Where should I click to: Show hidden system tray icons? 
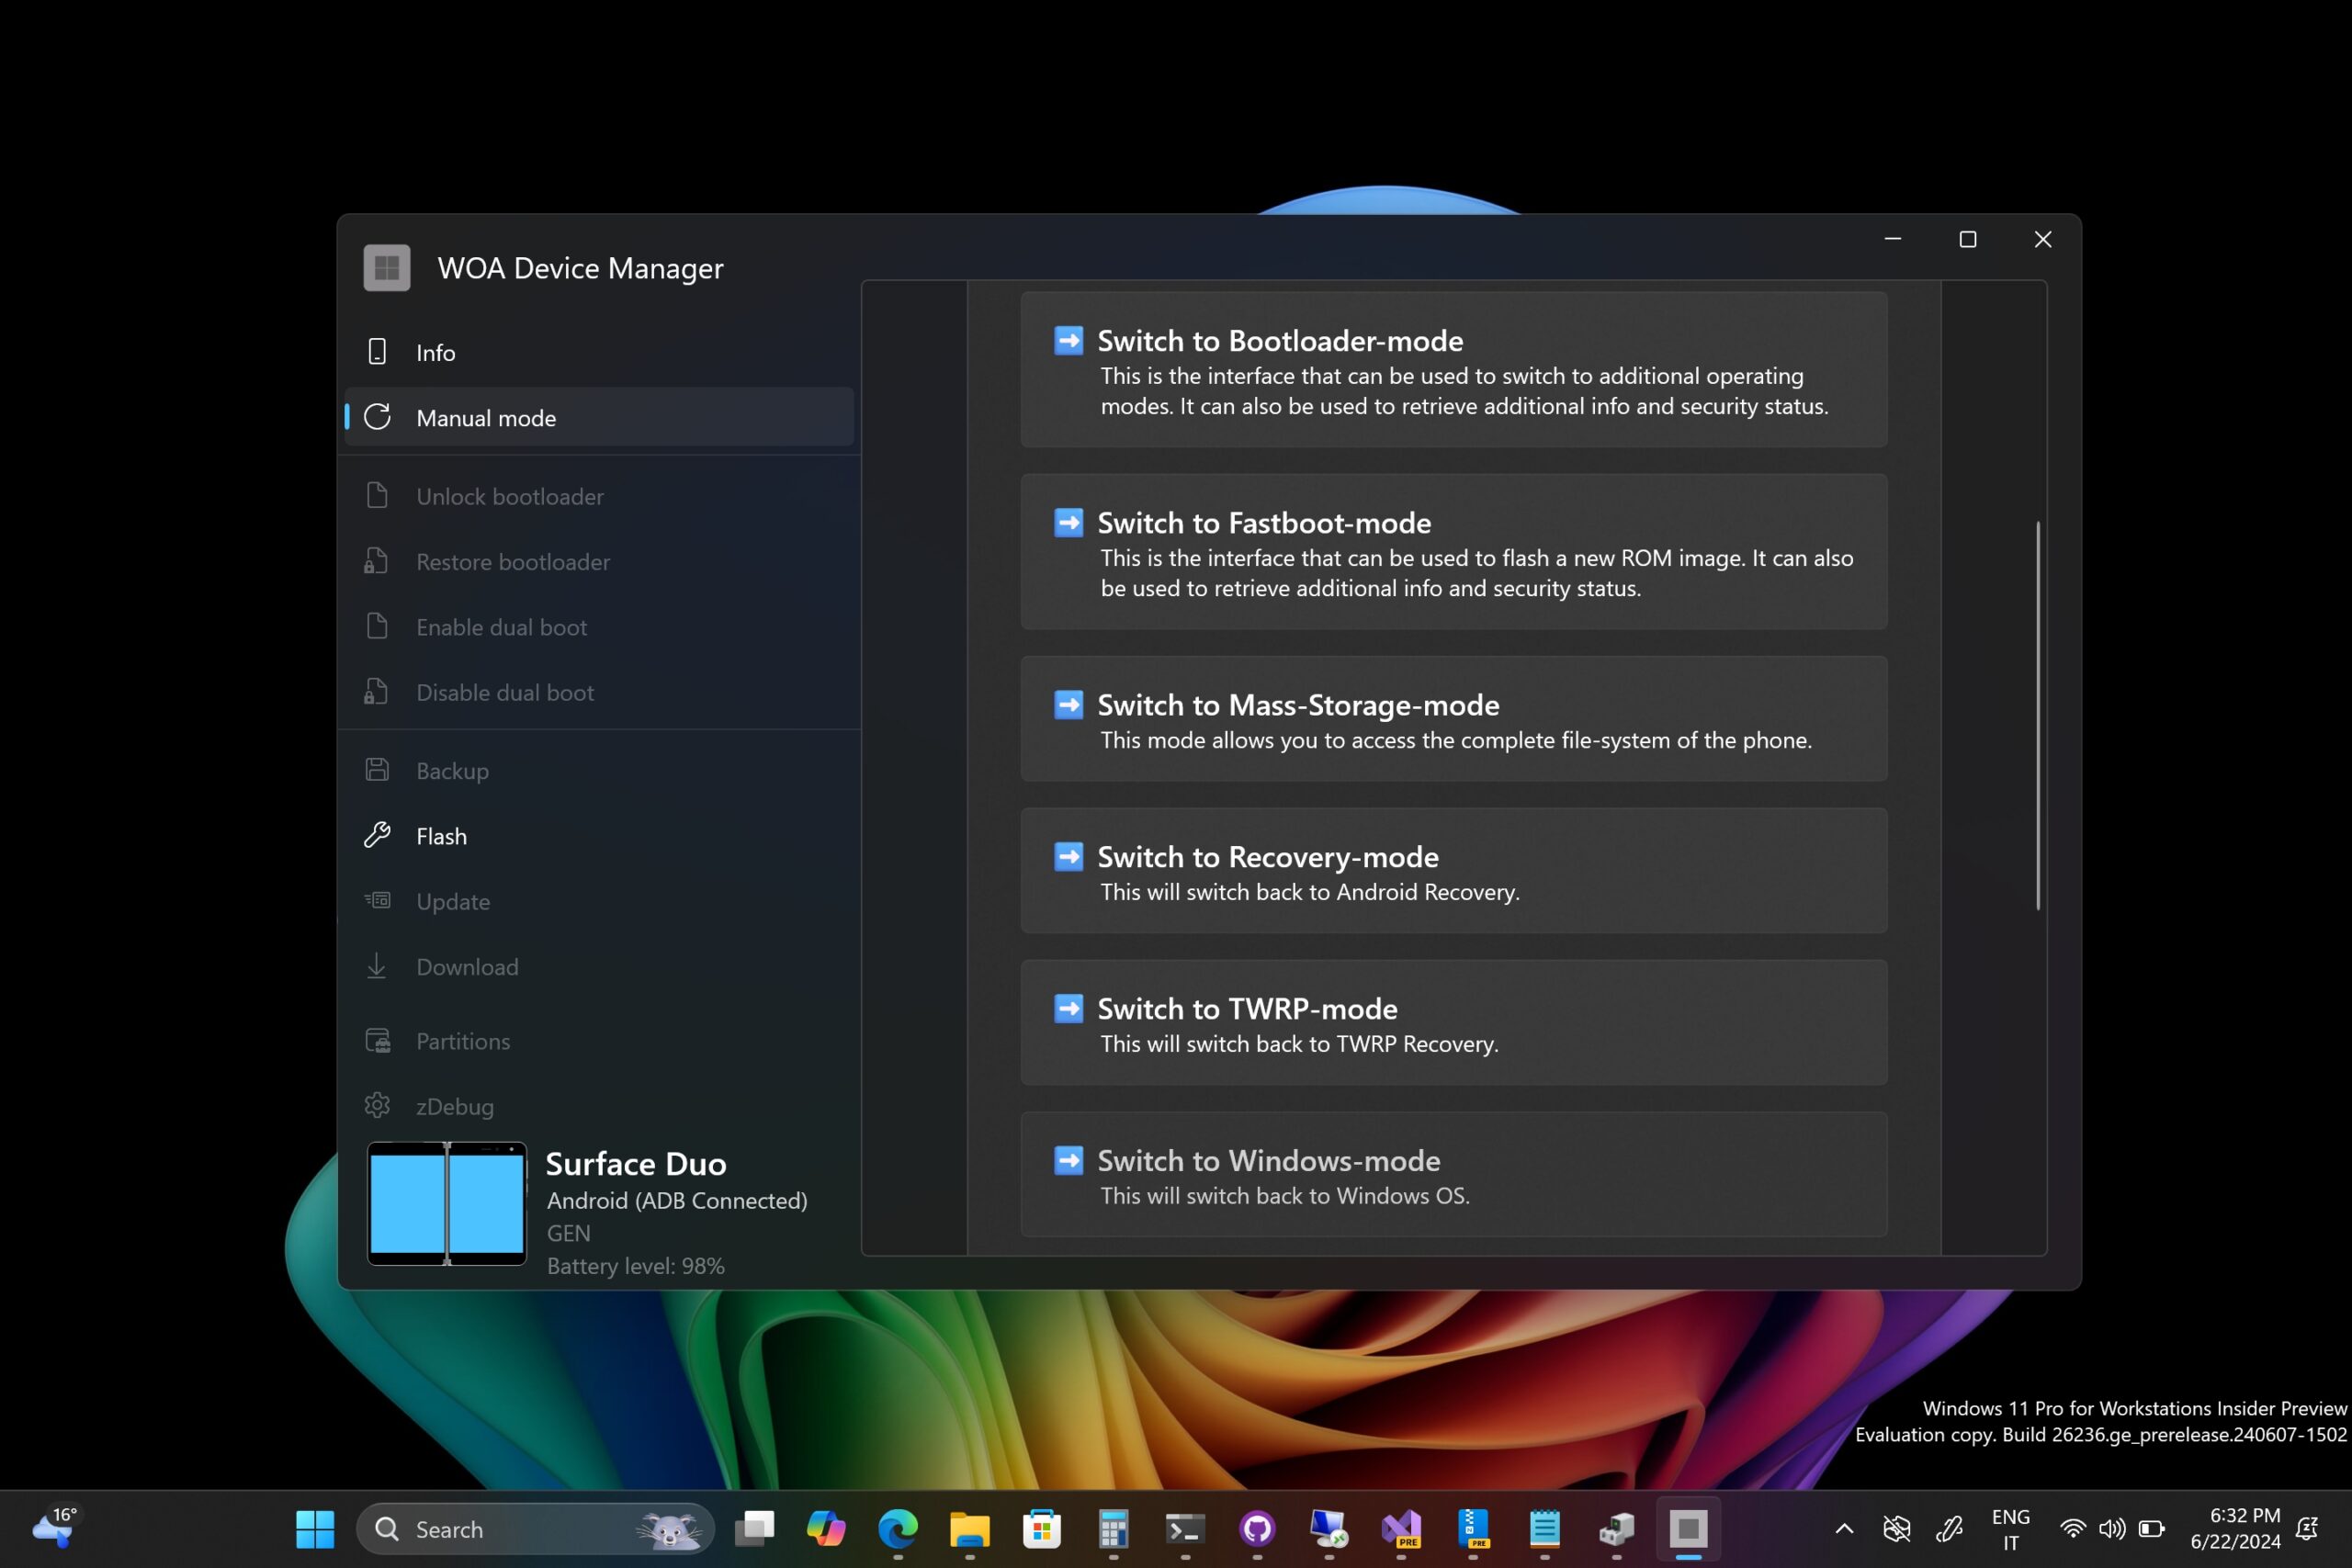pyautogui.click(x=1844, y=1528)
